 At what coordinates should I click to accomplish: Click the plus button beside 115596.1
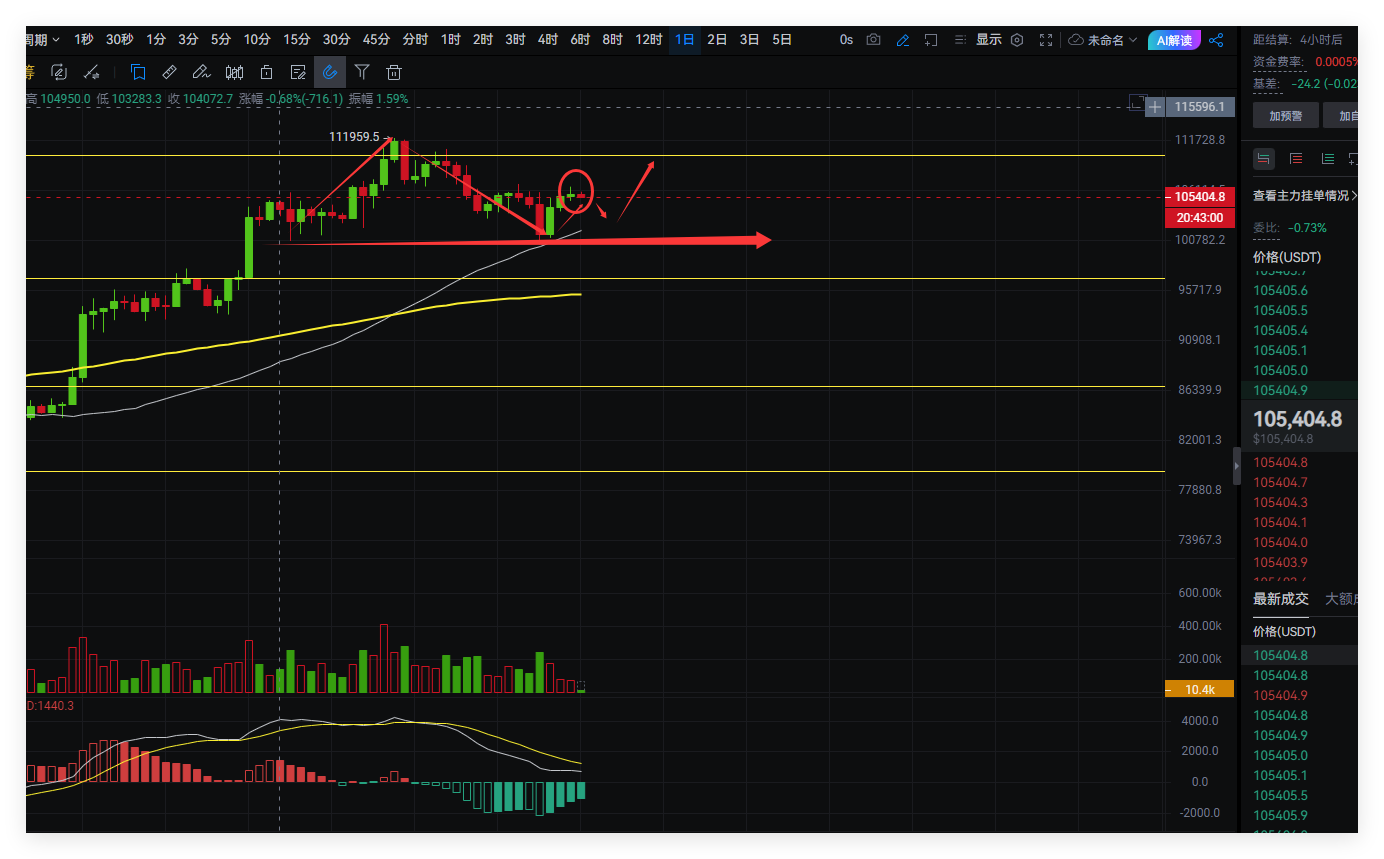pos(1155,106)
